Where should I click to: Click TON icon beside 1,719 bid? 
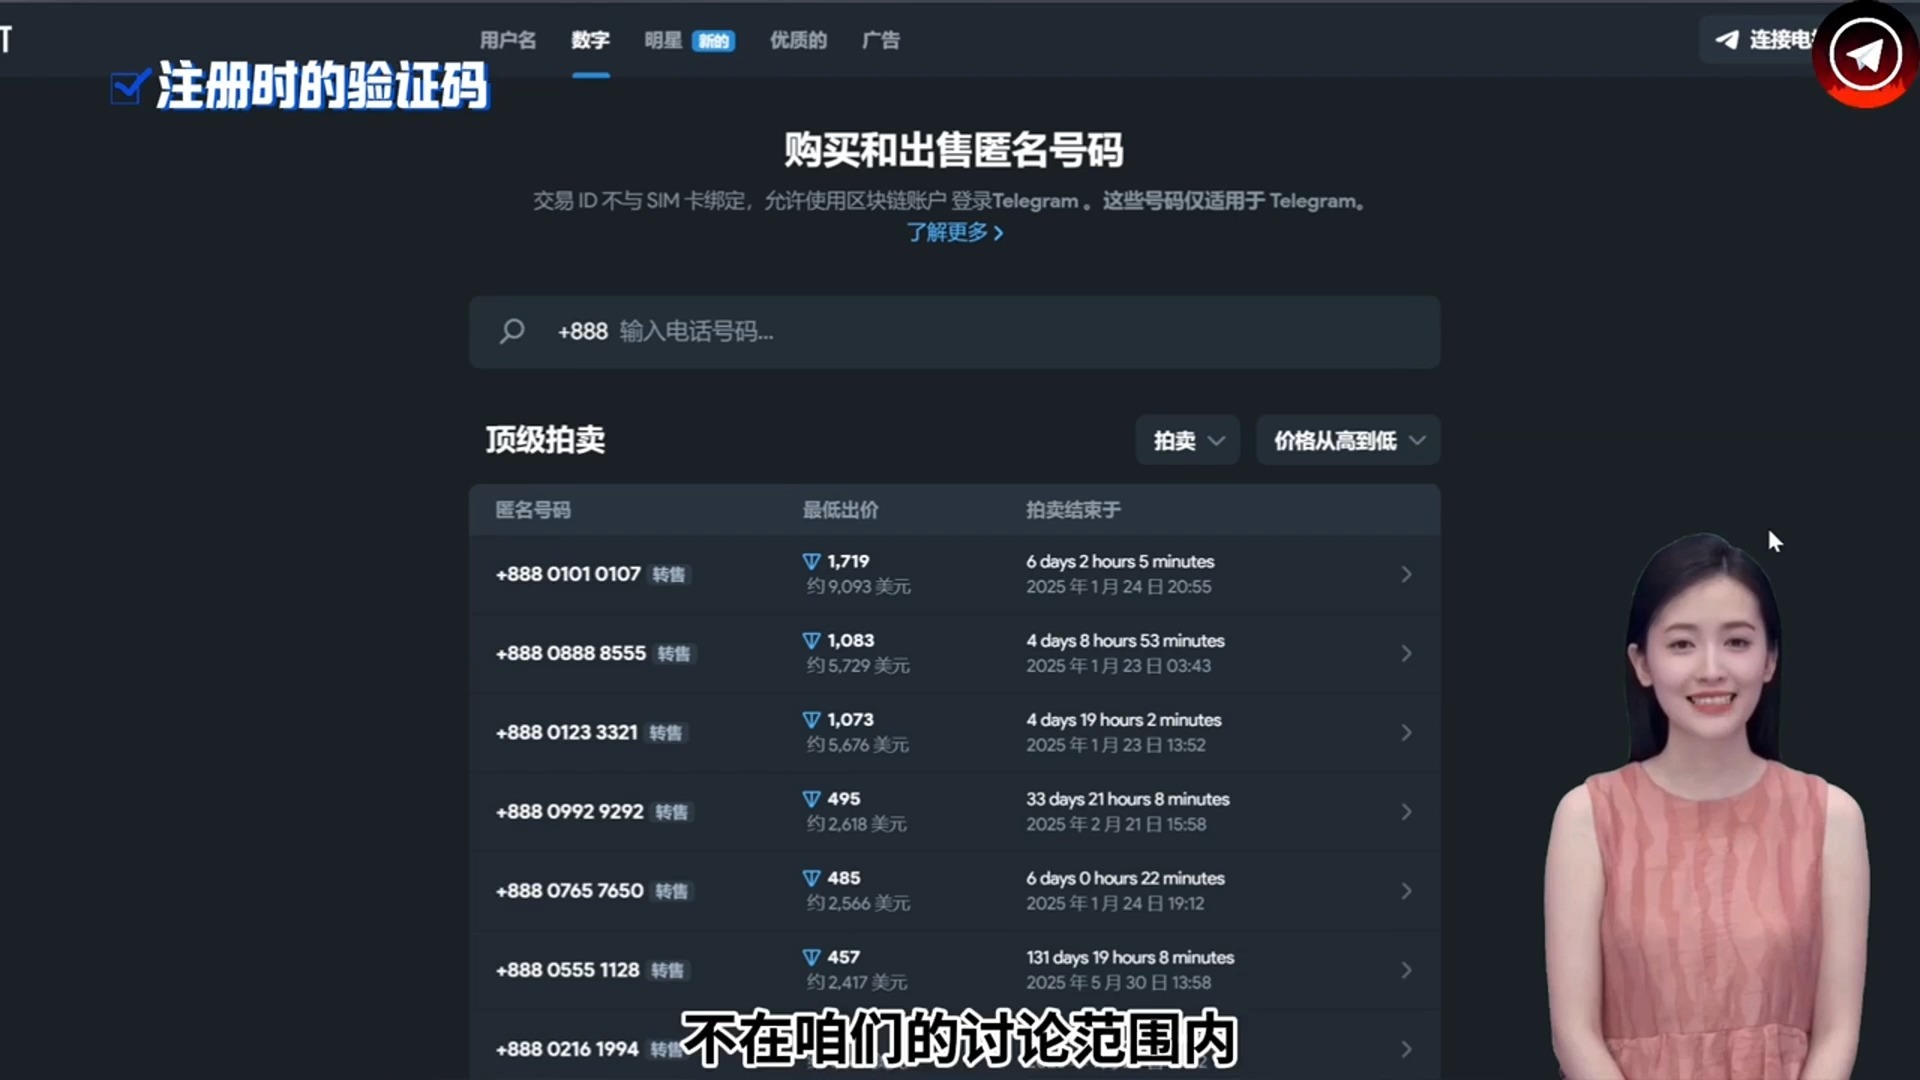[x=812, y=562]
